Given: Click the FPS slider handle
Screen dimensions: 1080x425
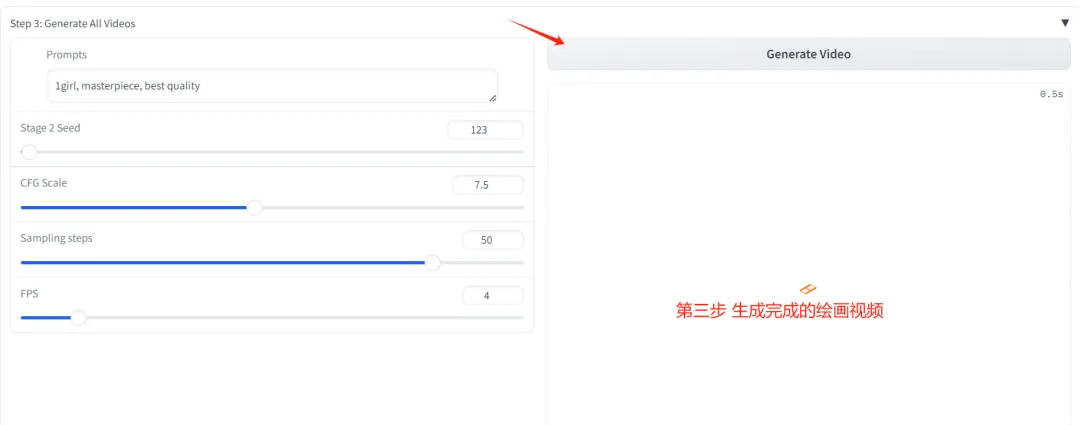Looking at the screenshot, I should (78, 318).
